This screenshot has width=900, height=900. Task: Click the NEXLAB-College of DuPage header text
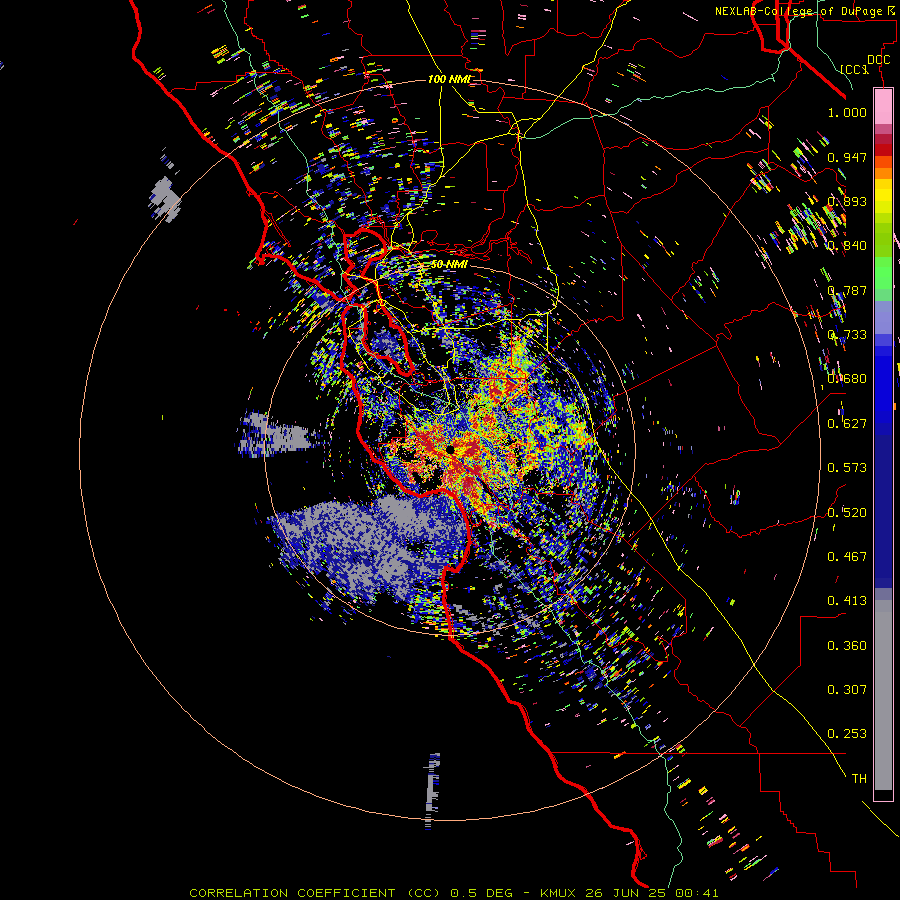[x=804, y=11]
